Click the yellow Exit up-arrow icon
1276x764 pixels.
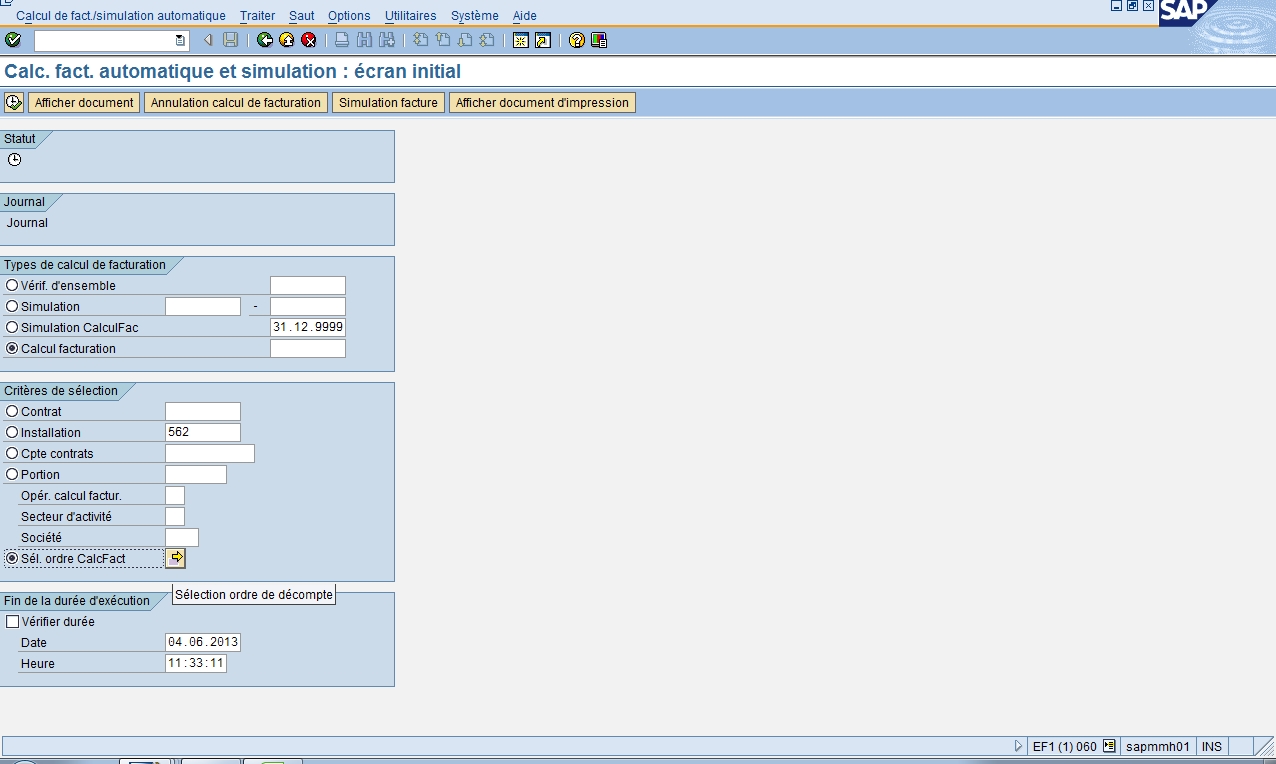coord(287,40)
